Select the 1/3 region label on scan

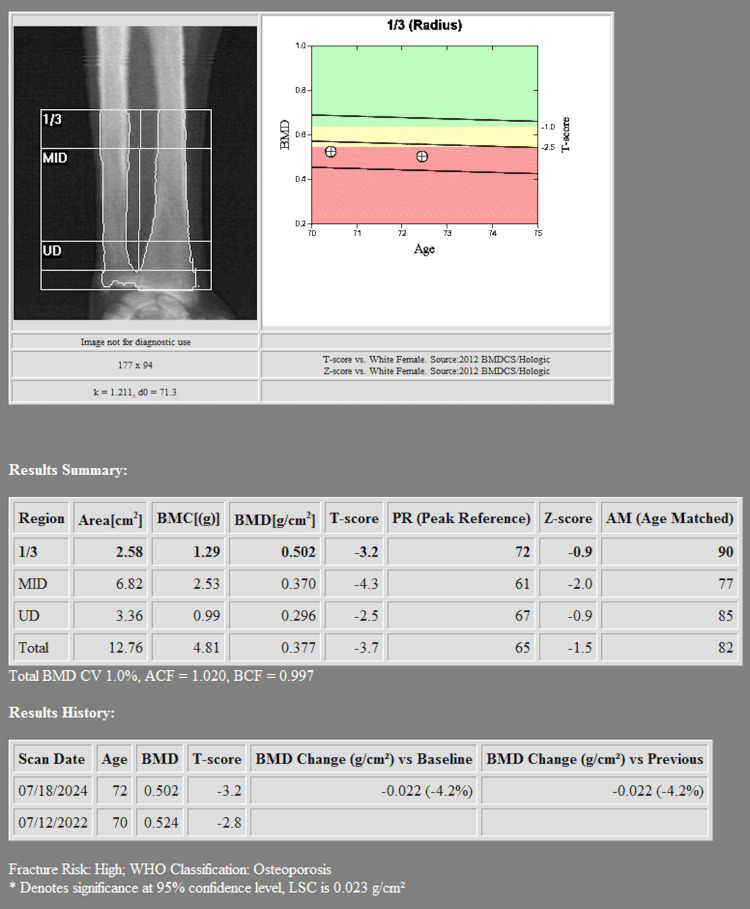[52, 119]
